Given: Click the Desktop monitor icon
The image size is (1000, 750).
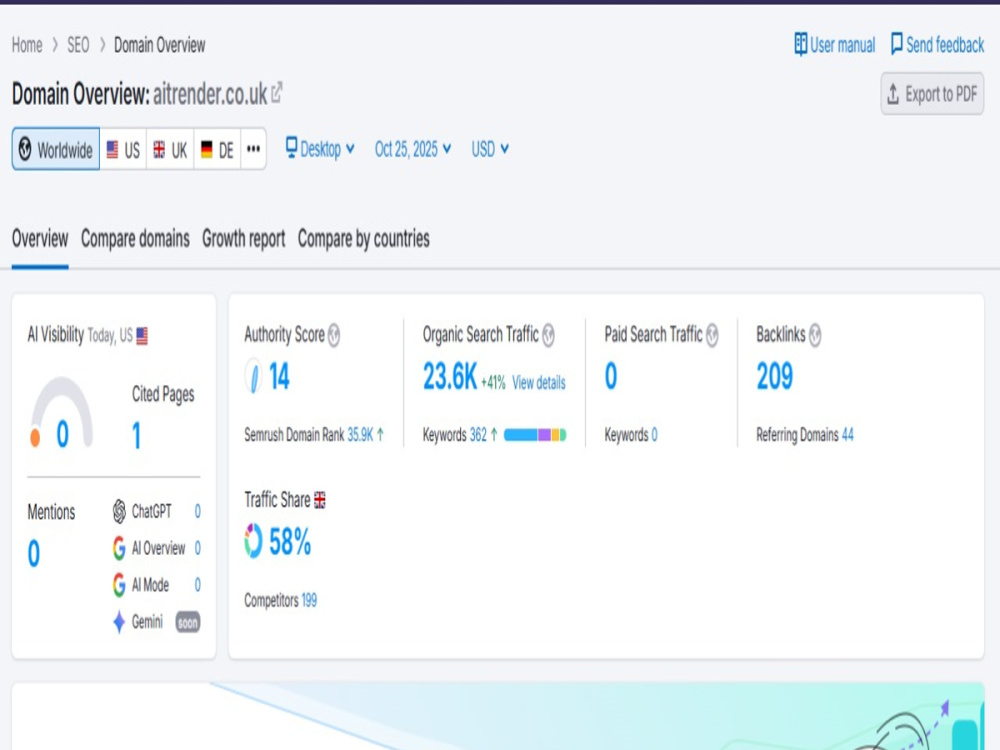Looking at the screenshot, I should pos(291,148).
